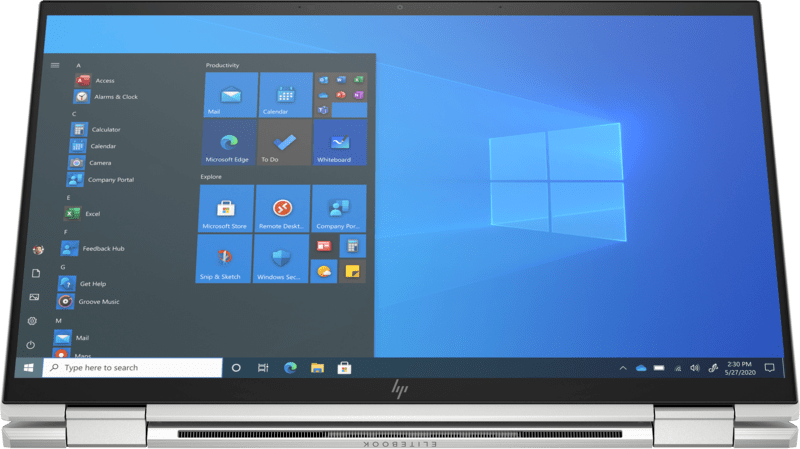Open Cortana circle on the taskbar

tap(236, 368)
